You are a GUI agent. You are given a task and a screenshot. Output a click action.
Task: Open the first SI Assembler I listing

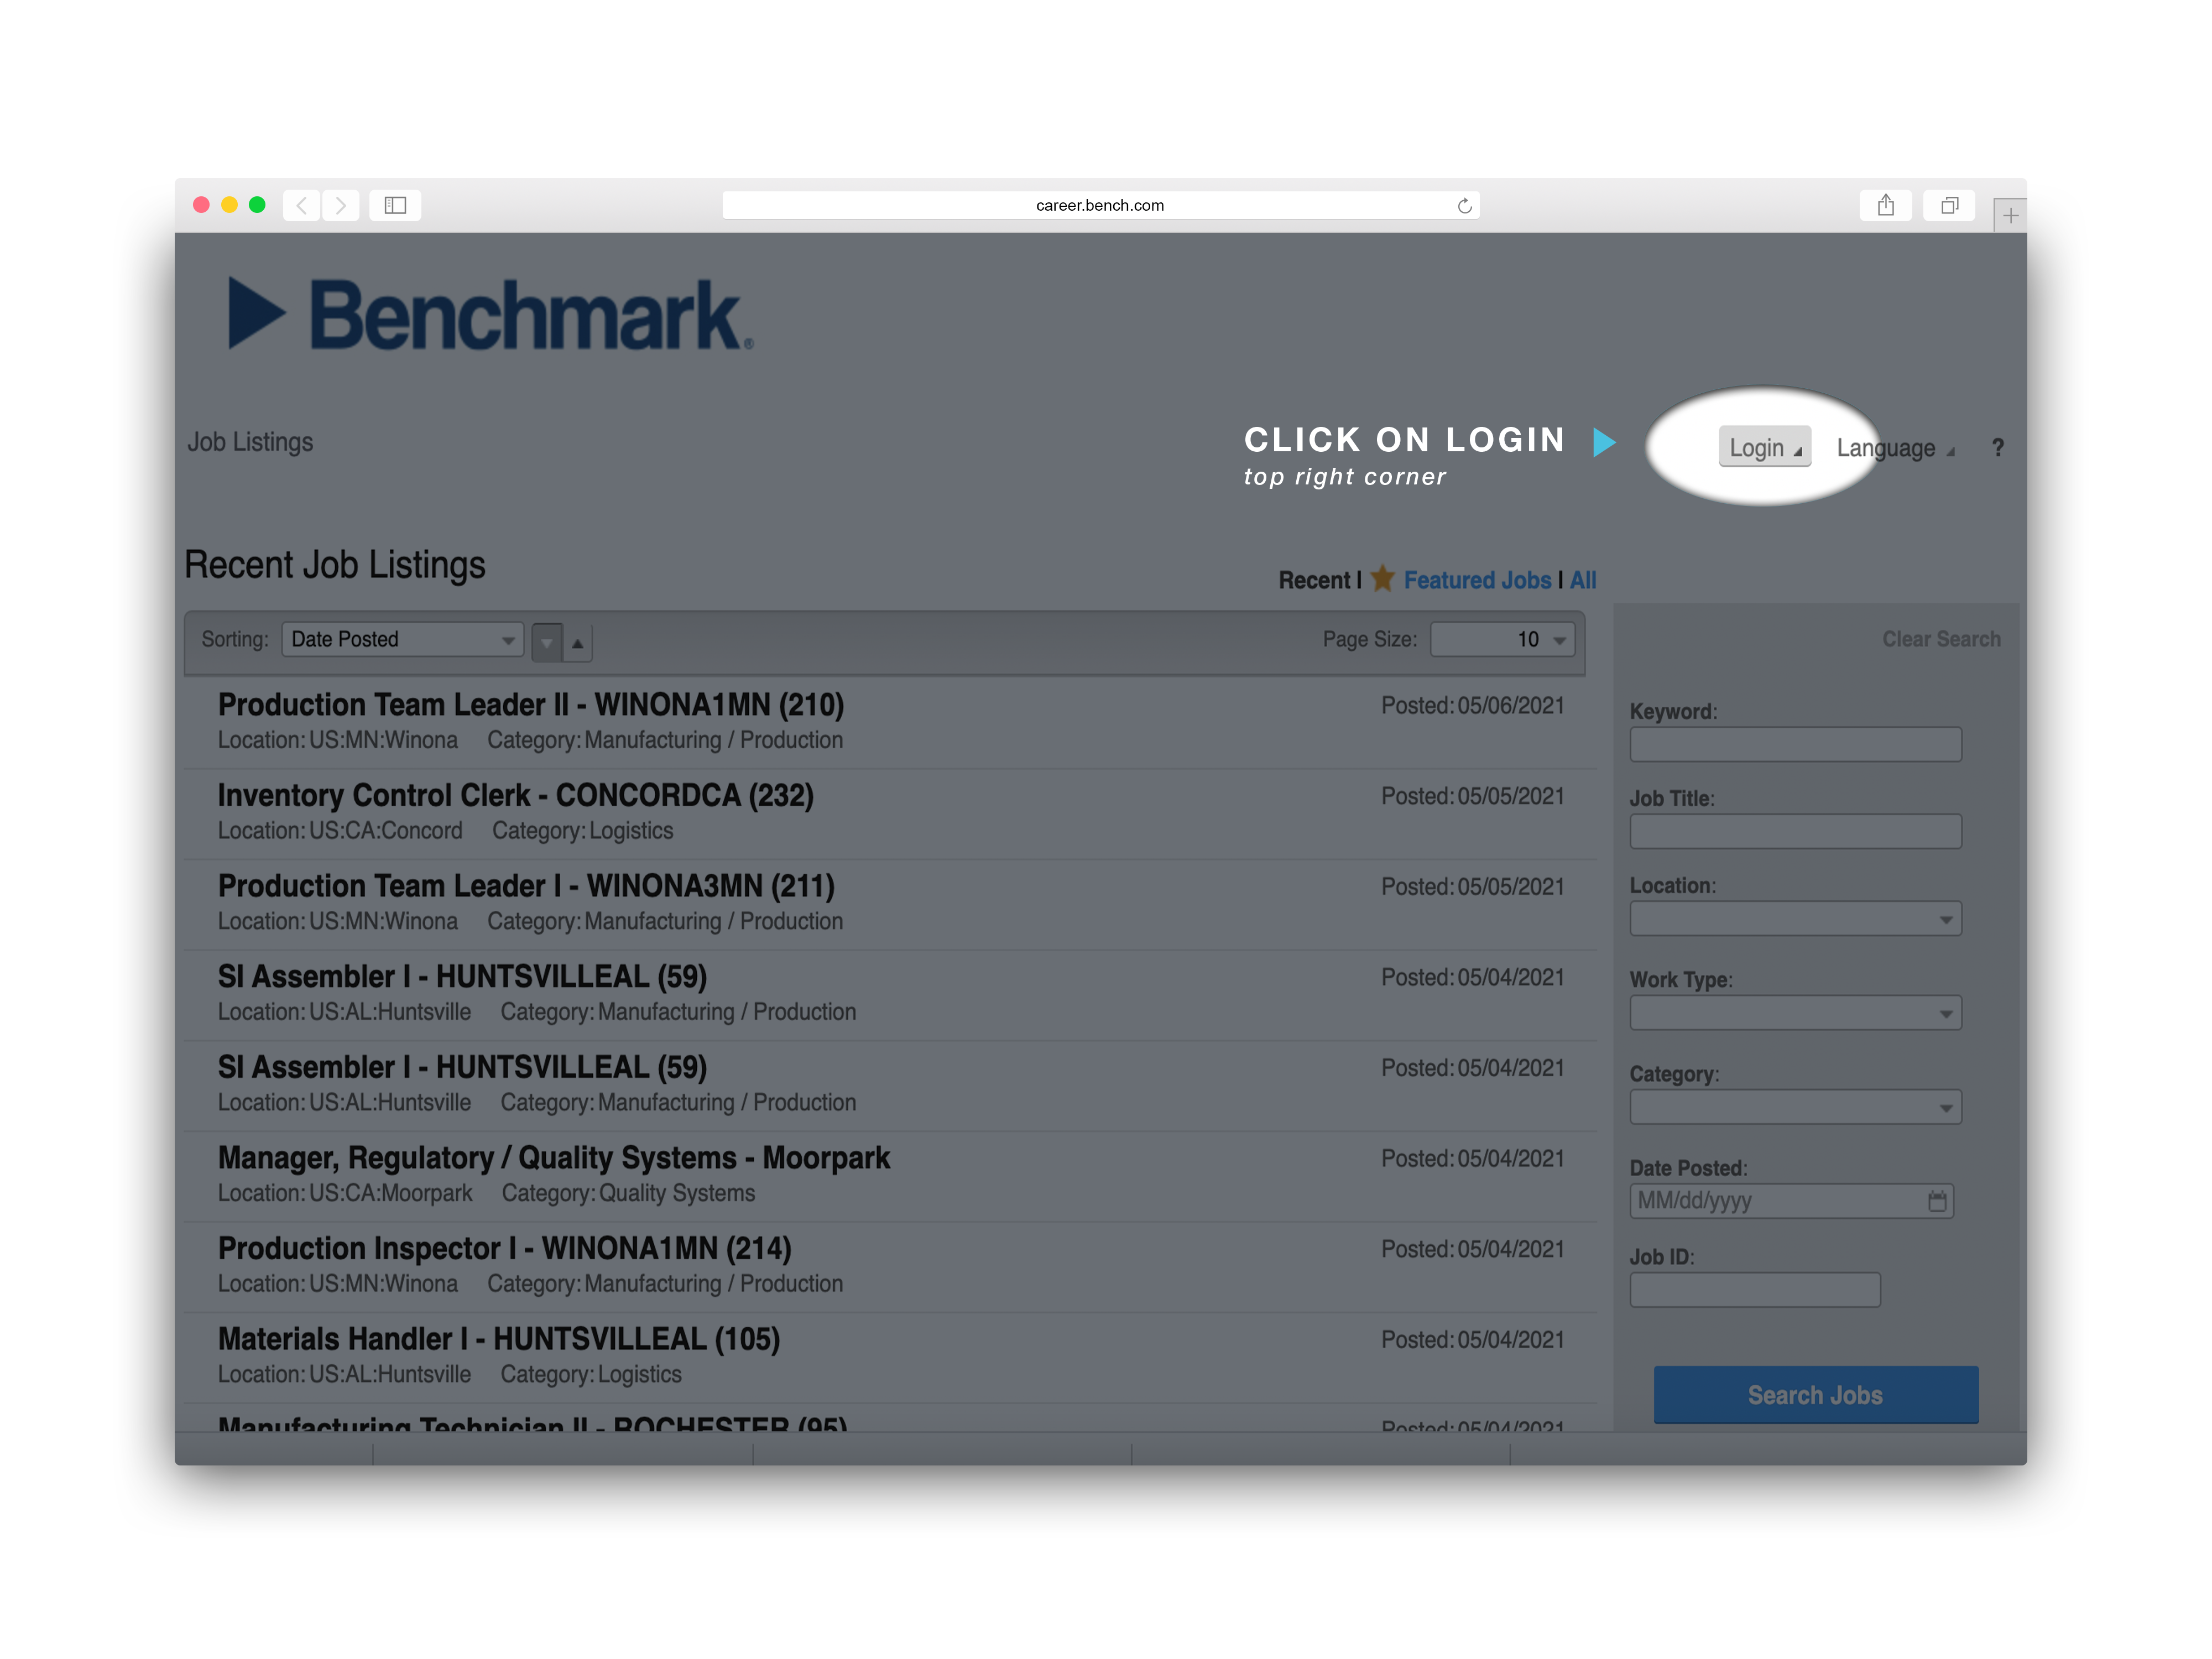462,977
